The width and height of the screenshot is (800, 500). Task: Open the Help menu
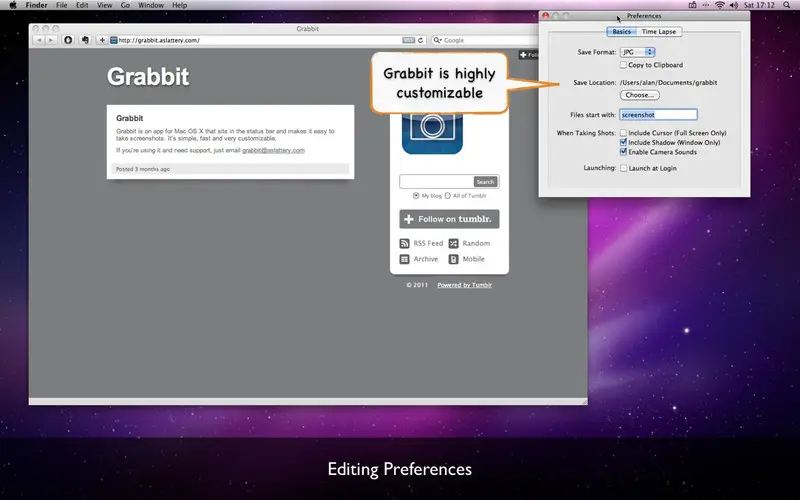point(180,5)
